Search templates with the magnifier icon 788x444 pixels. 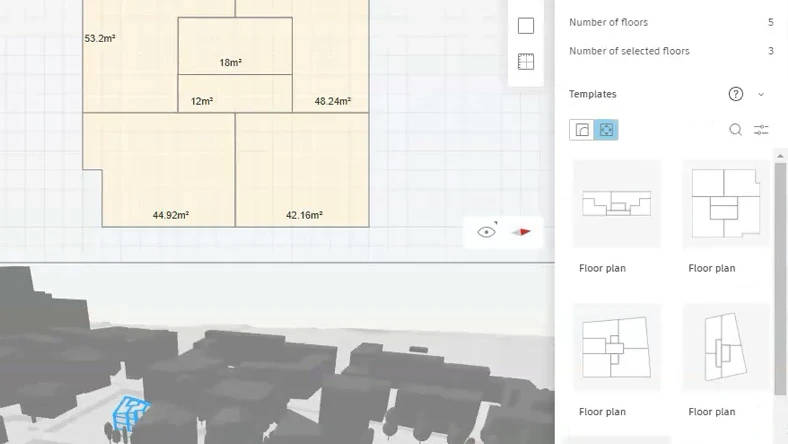(735, 130)
